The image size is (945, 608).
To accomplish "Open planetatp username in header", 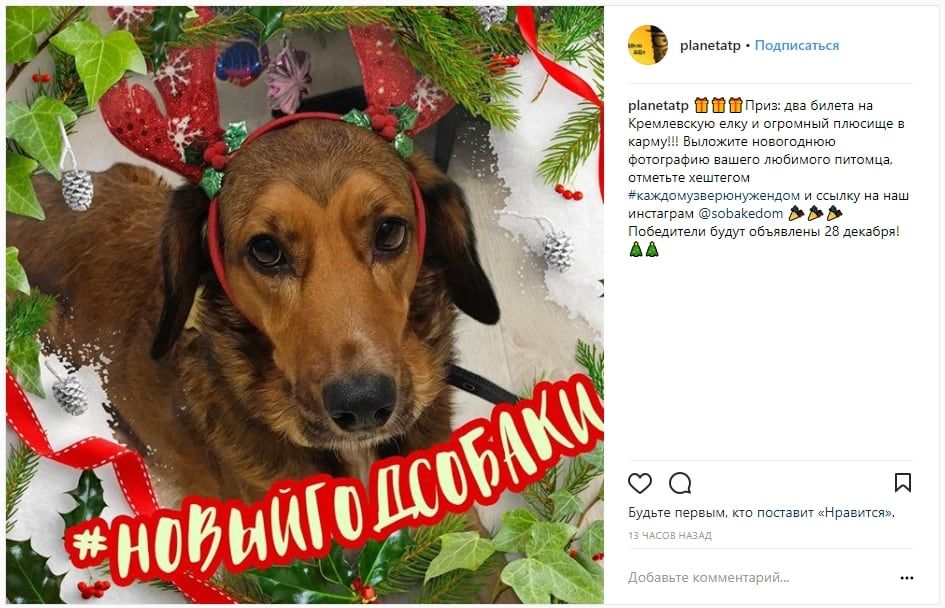I will pyautogui.click(x=710, y=45).
